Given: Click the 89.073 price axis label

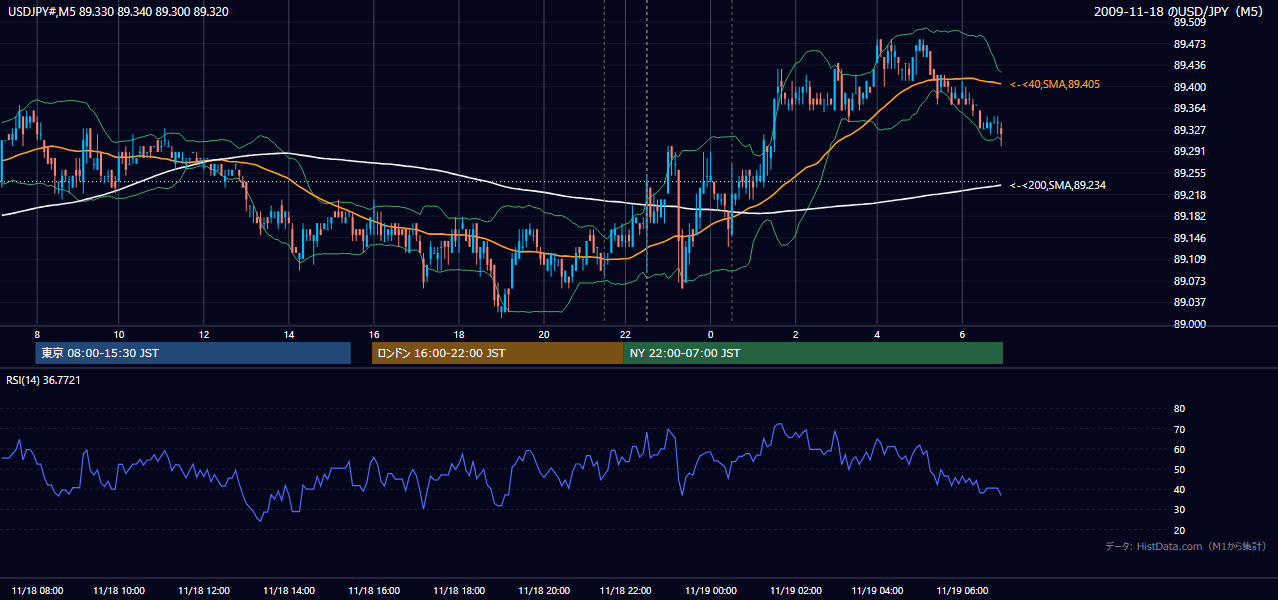Looking at the screenshot, I should pos(1189,282).
